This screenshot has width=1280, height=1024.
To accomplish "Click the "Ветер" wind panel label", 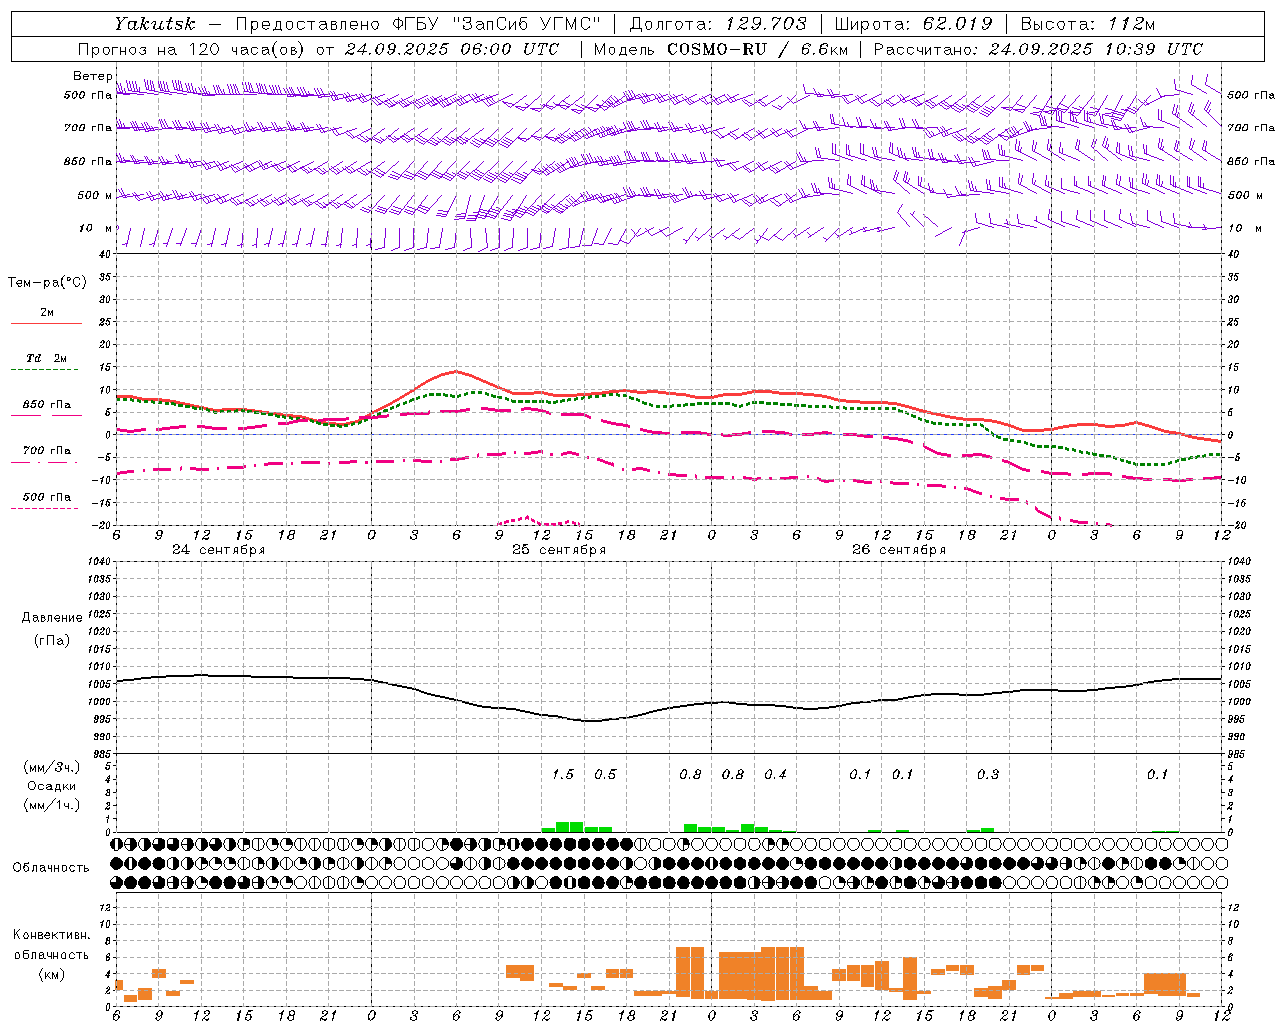I will (92, 76).
